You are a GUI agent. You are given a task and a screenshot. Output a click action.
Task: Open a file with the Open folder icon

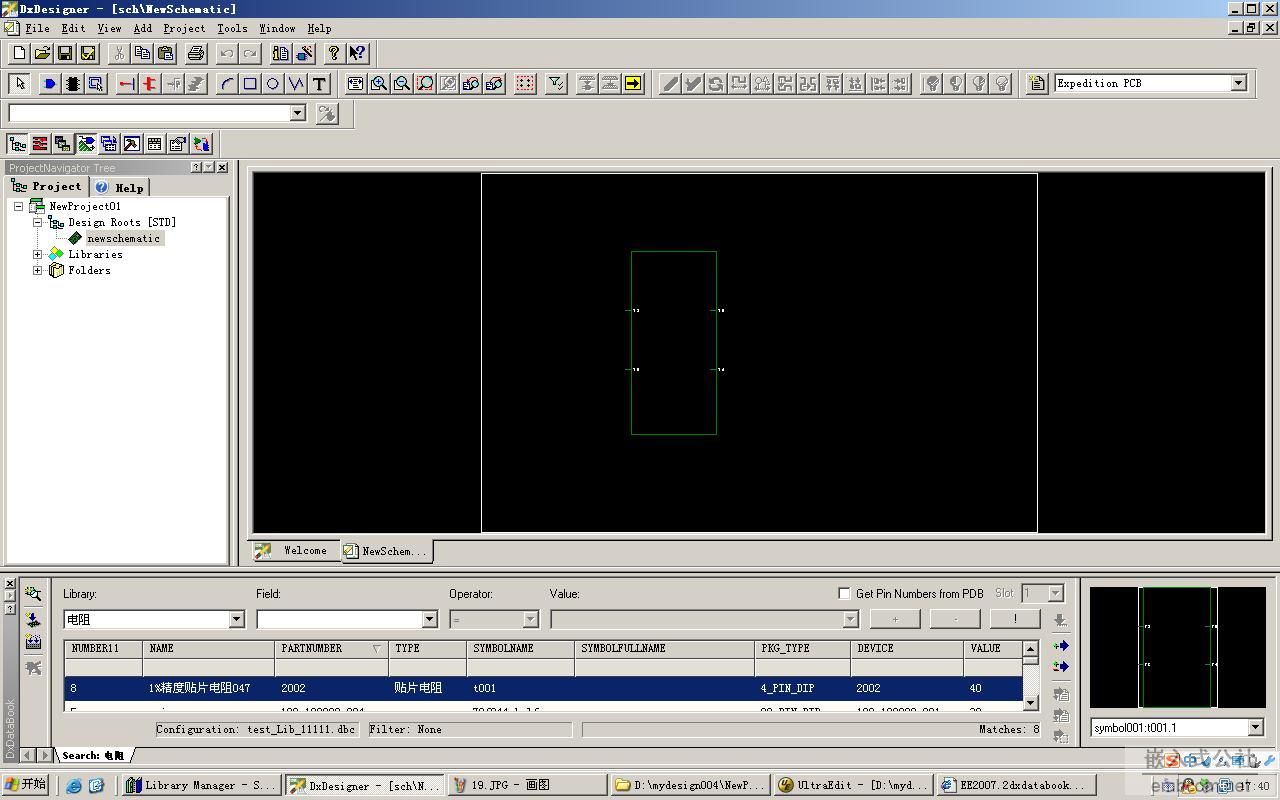click(42, 53)
